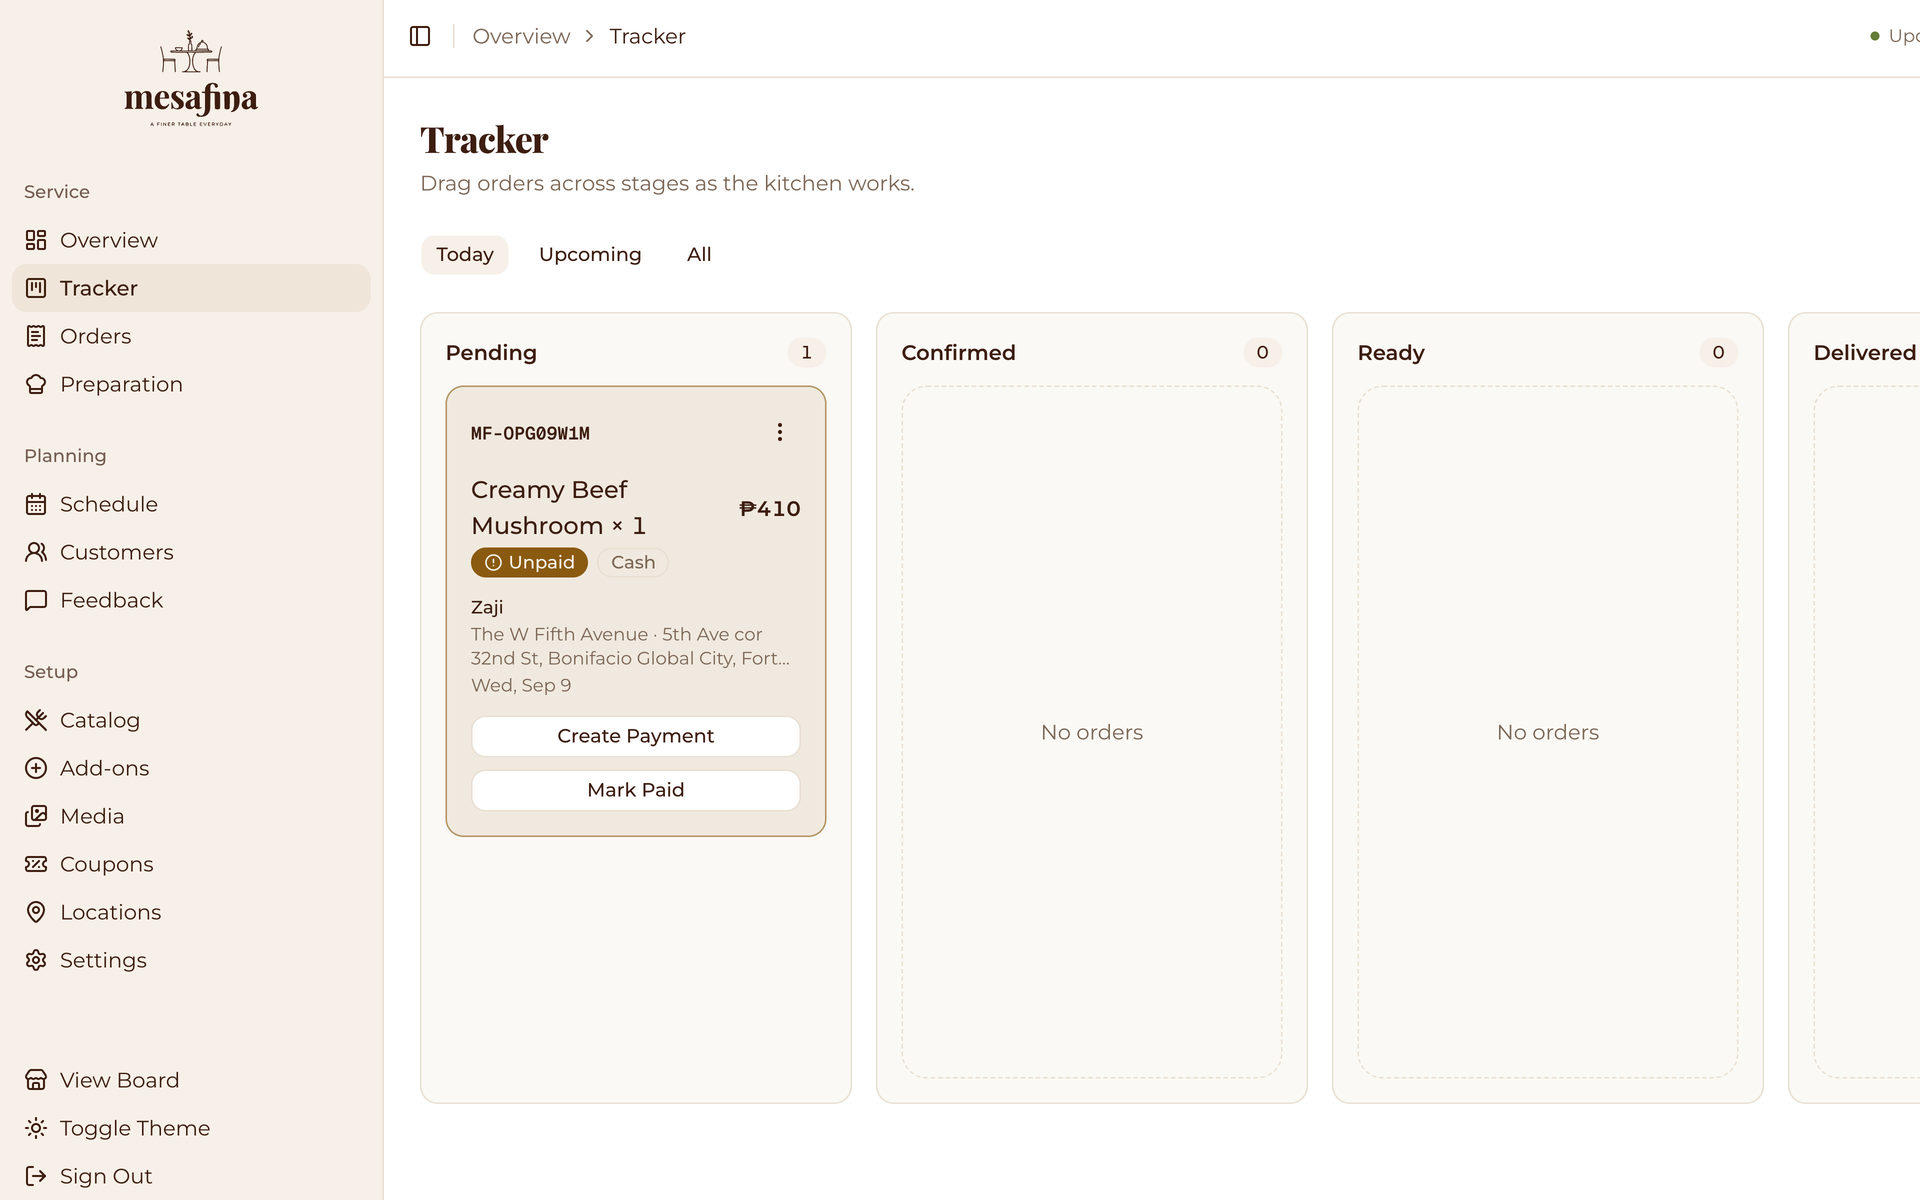Click the Wed, Sep 9 date
Screen dimensions: 1920x1200
521,685
